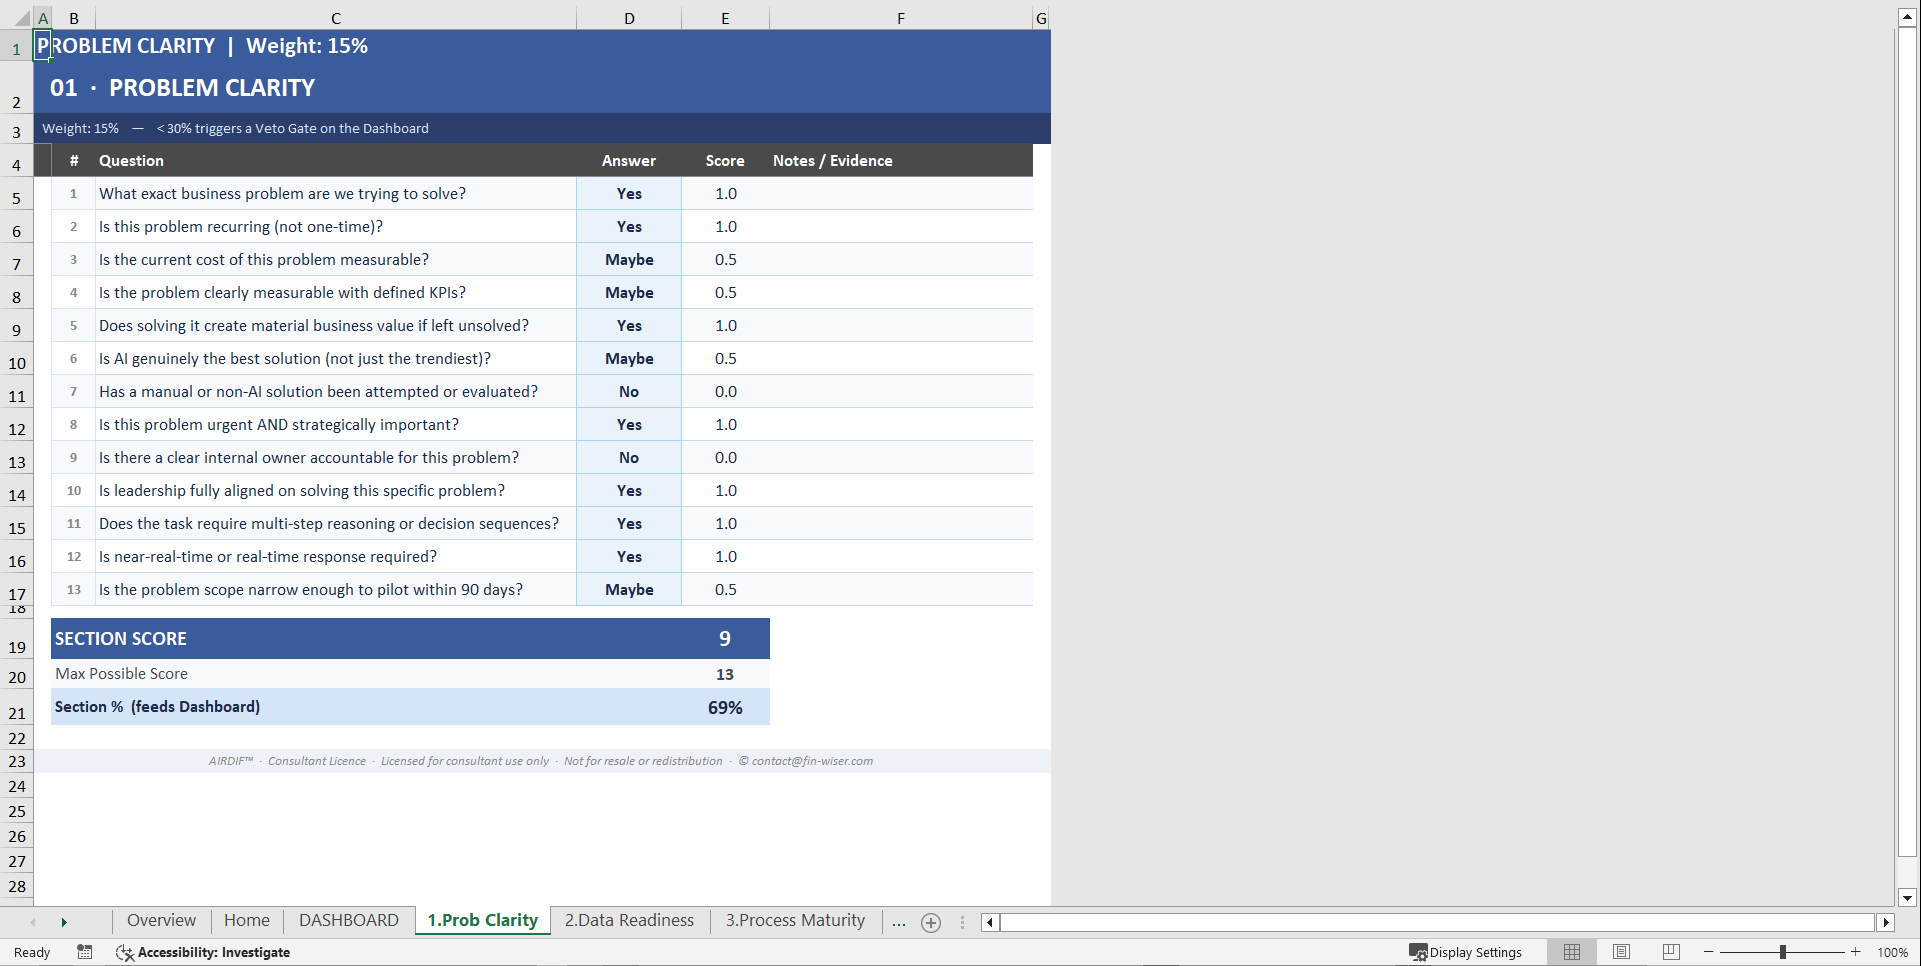Viewport: 1921px width, 966px height.
Task: Switch to the DASHBOARD sheet tab
Action: tap(349, 921)
